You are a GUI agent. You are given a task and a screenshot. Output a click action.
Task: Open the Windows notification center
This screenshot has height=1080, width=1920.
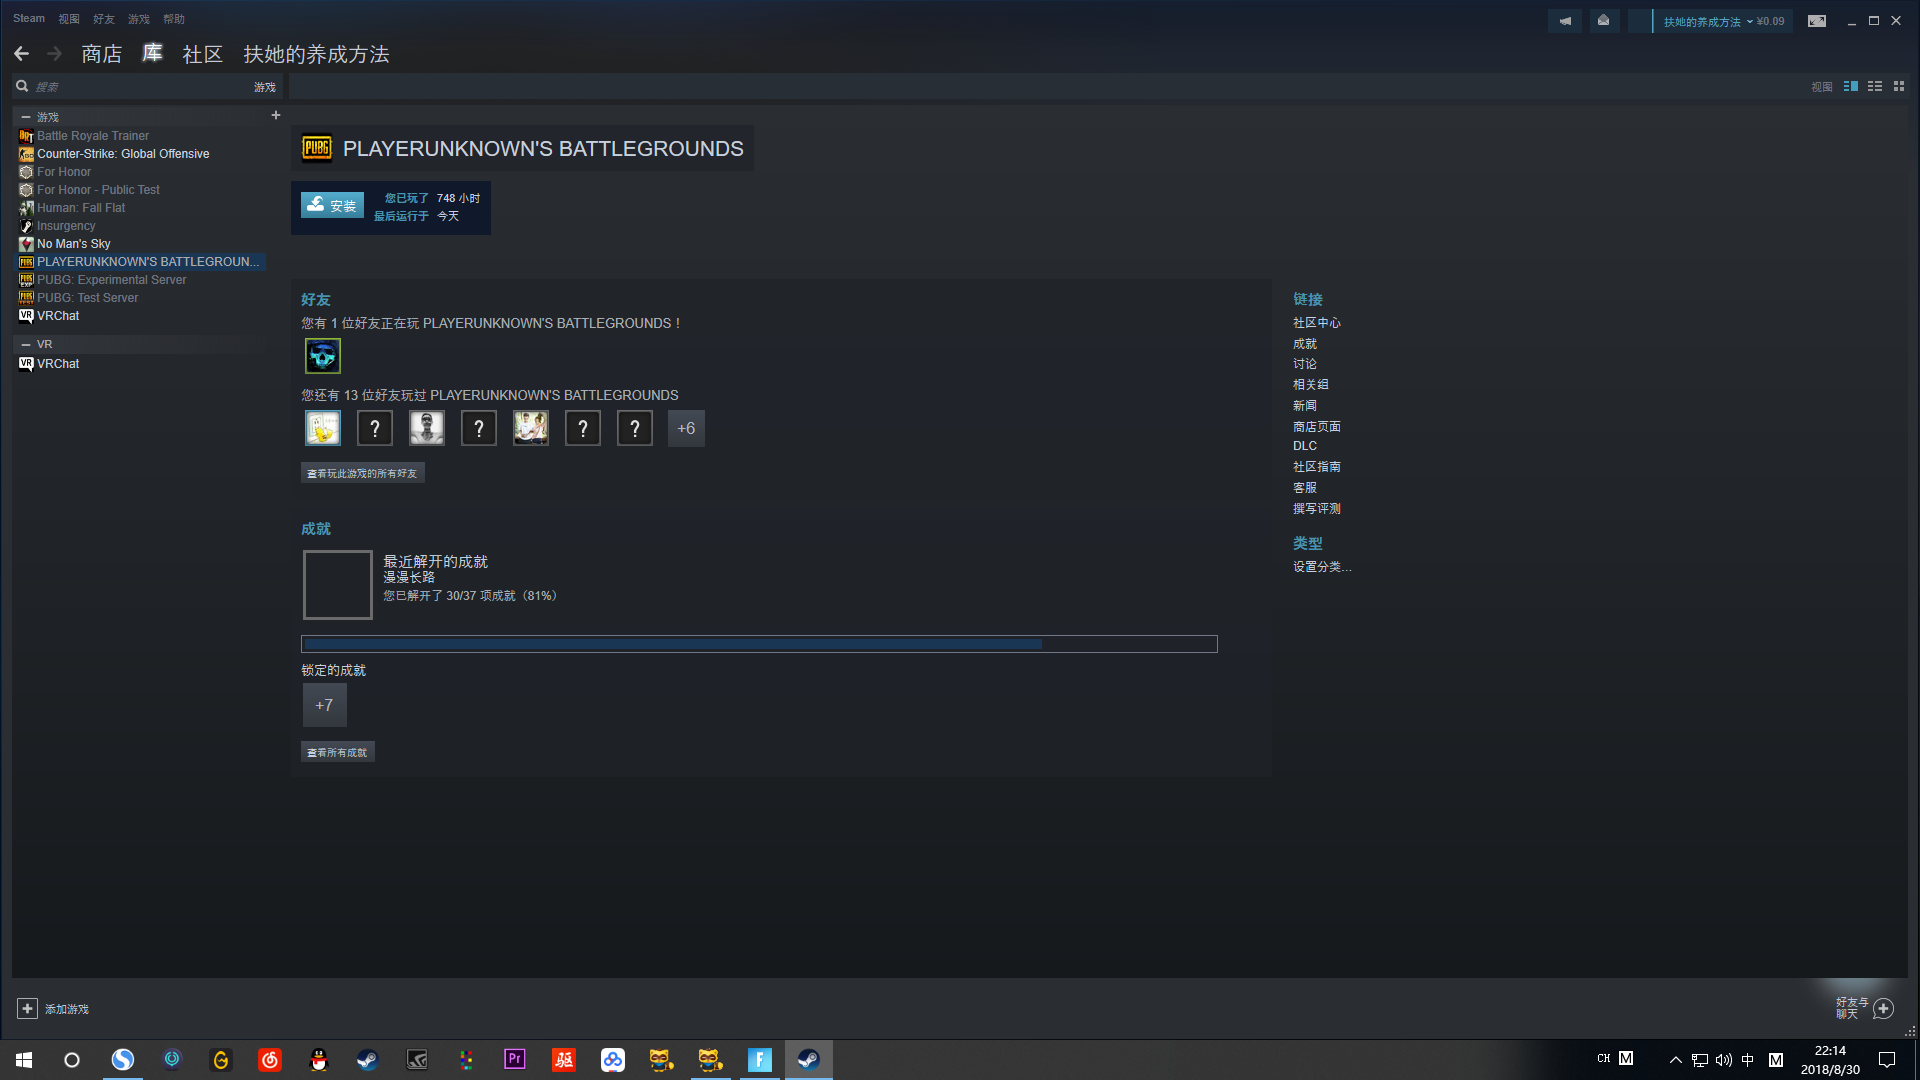(x=1887, y=1060)
